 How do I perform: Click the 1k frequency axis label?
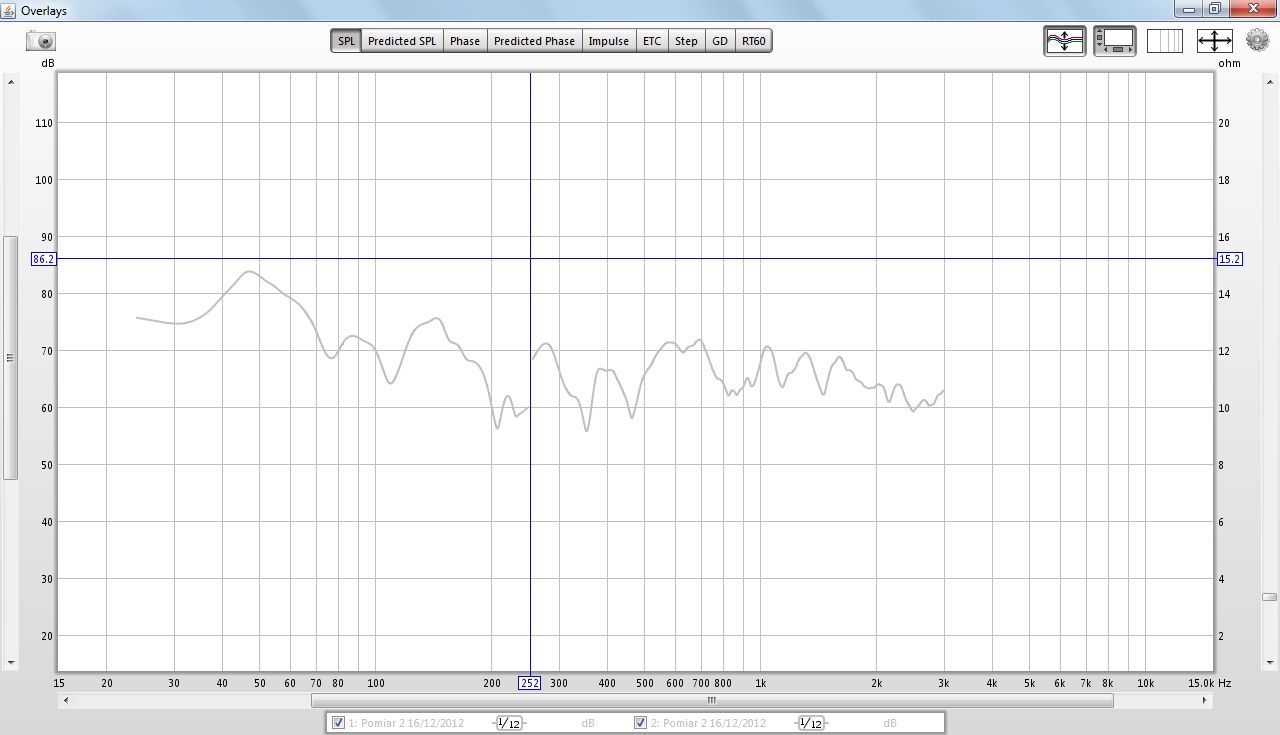(x=761, y=684)
